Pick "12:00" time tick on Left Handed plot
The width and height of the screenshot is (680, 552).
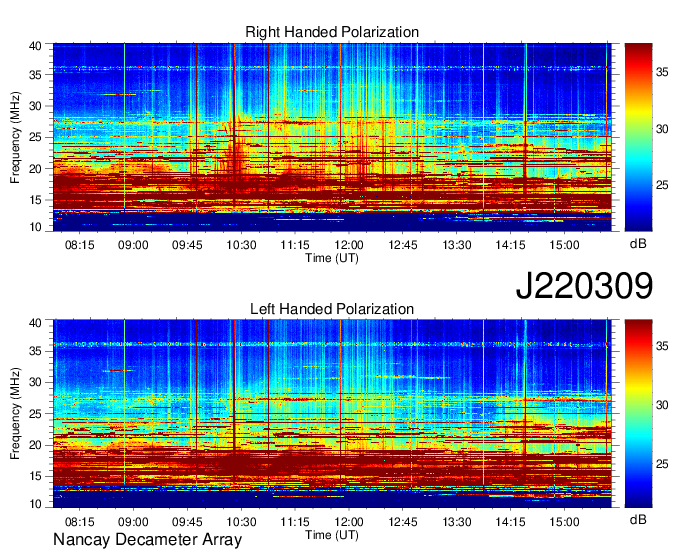(x=349, y=522)
